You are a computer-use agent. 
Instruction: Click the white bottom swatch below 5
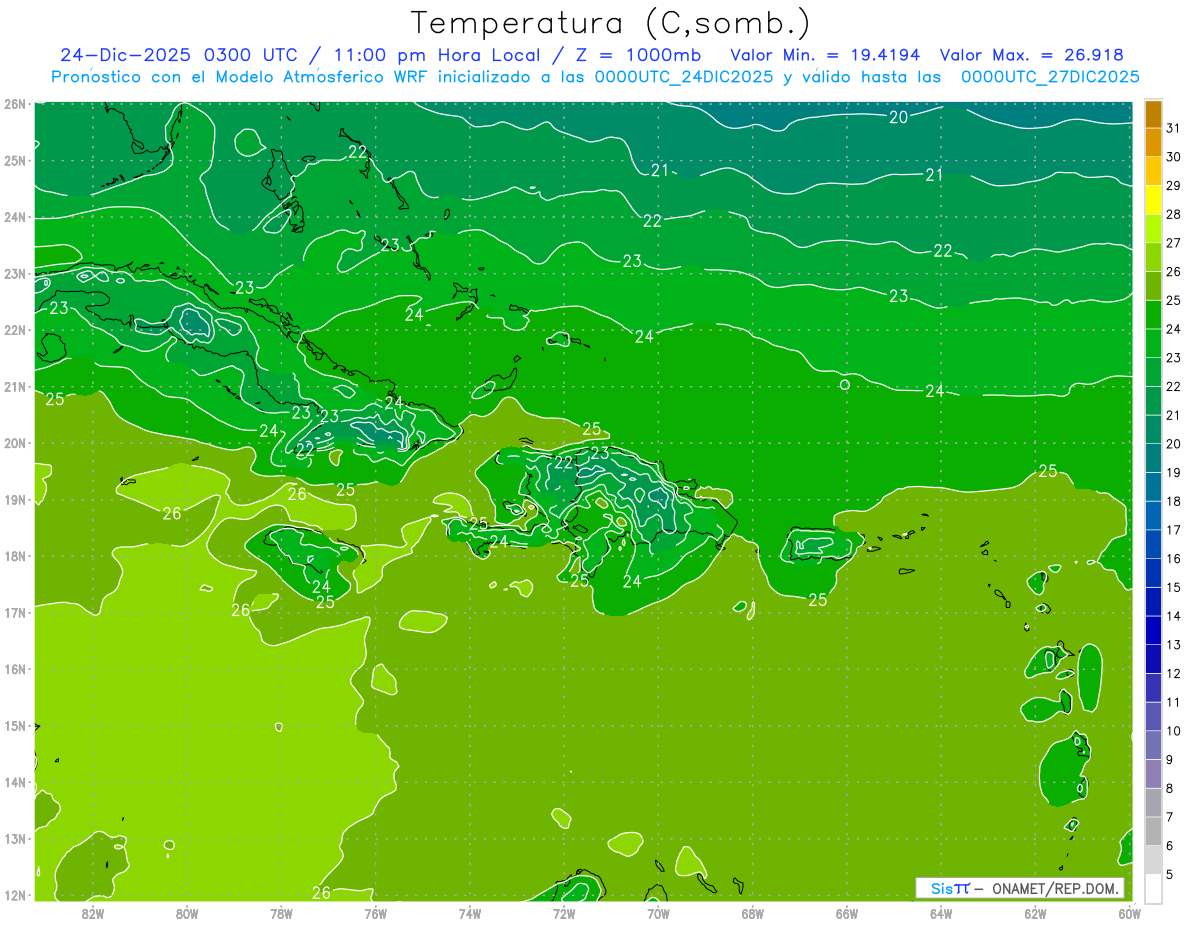1153,888
